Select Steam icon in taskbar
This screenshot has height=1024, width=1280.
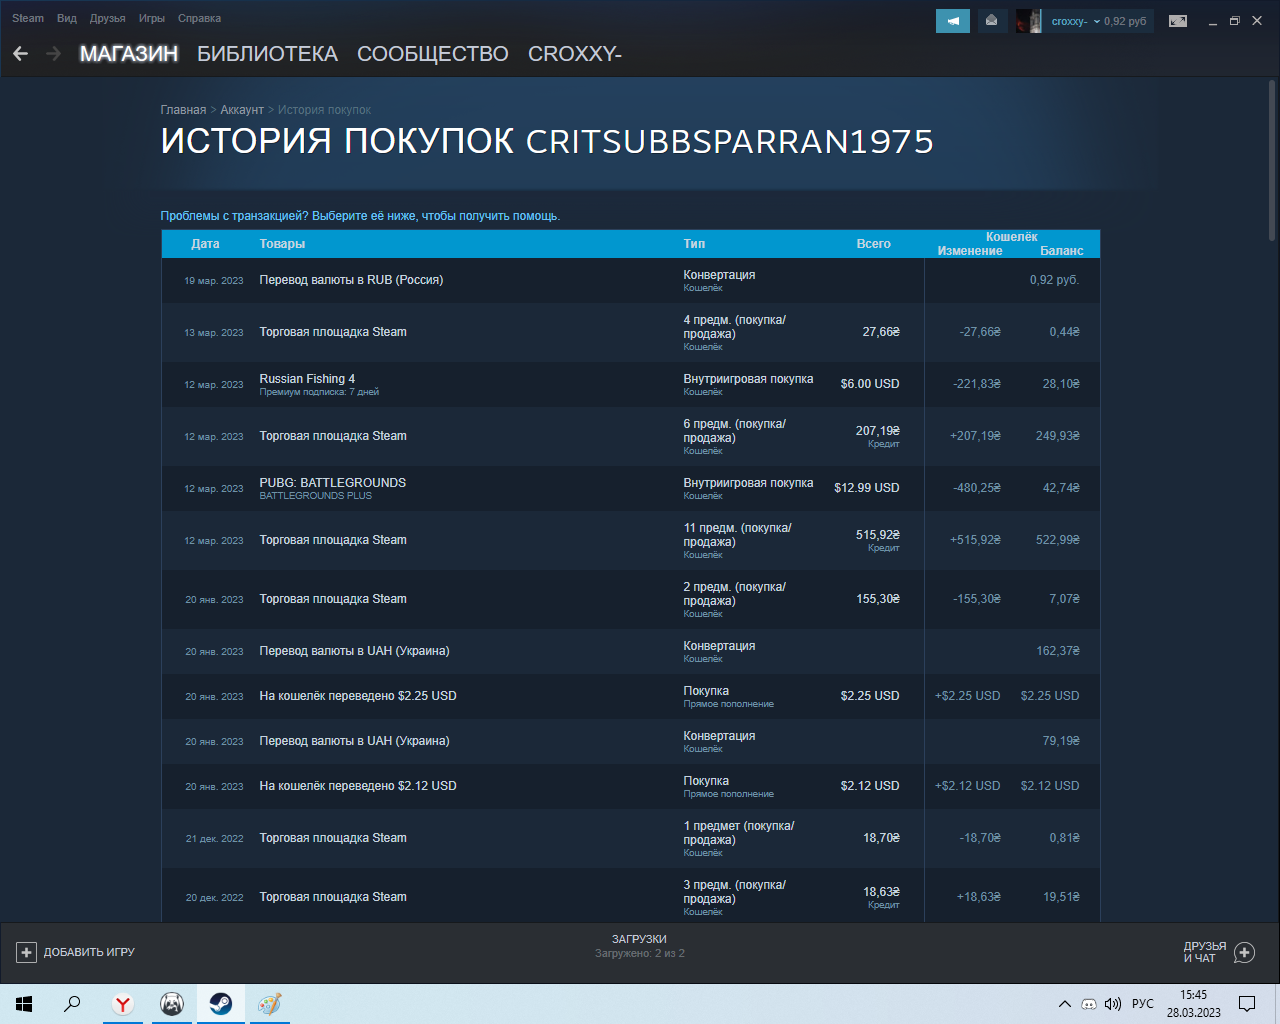221,1004
